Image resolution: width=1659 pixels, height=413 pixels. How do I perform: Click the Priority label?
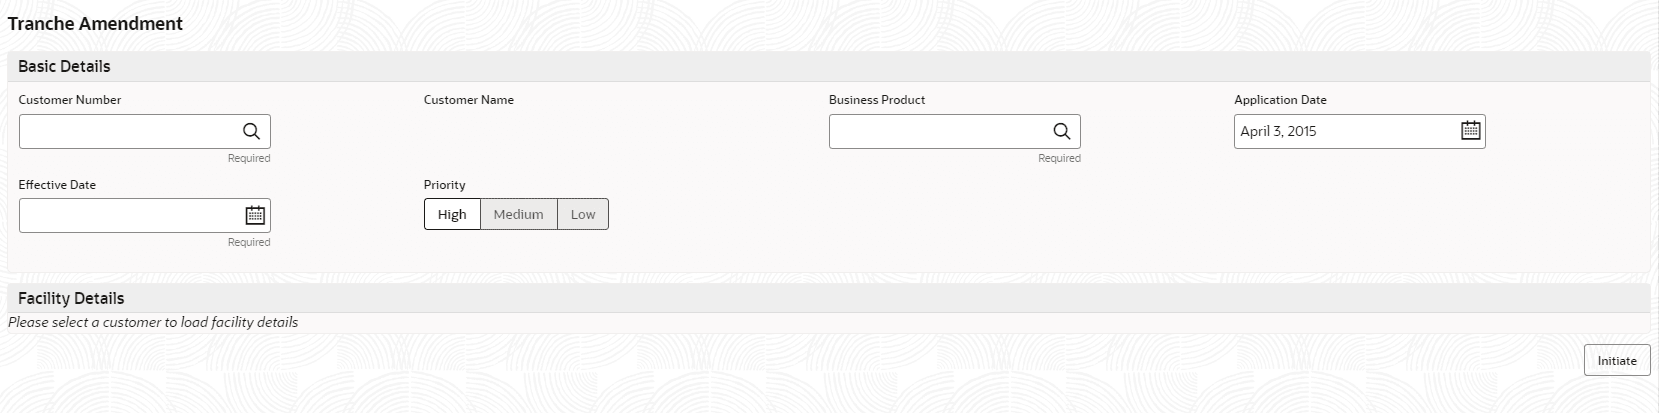pos(444,185)
